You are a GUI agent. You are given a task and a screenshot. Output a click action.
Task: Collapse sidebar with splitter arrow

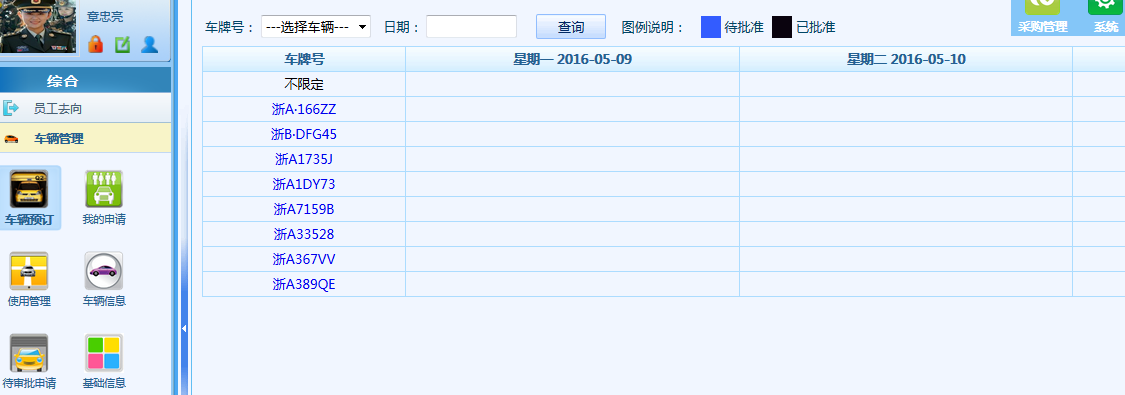tap(184, 328)
